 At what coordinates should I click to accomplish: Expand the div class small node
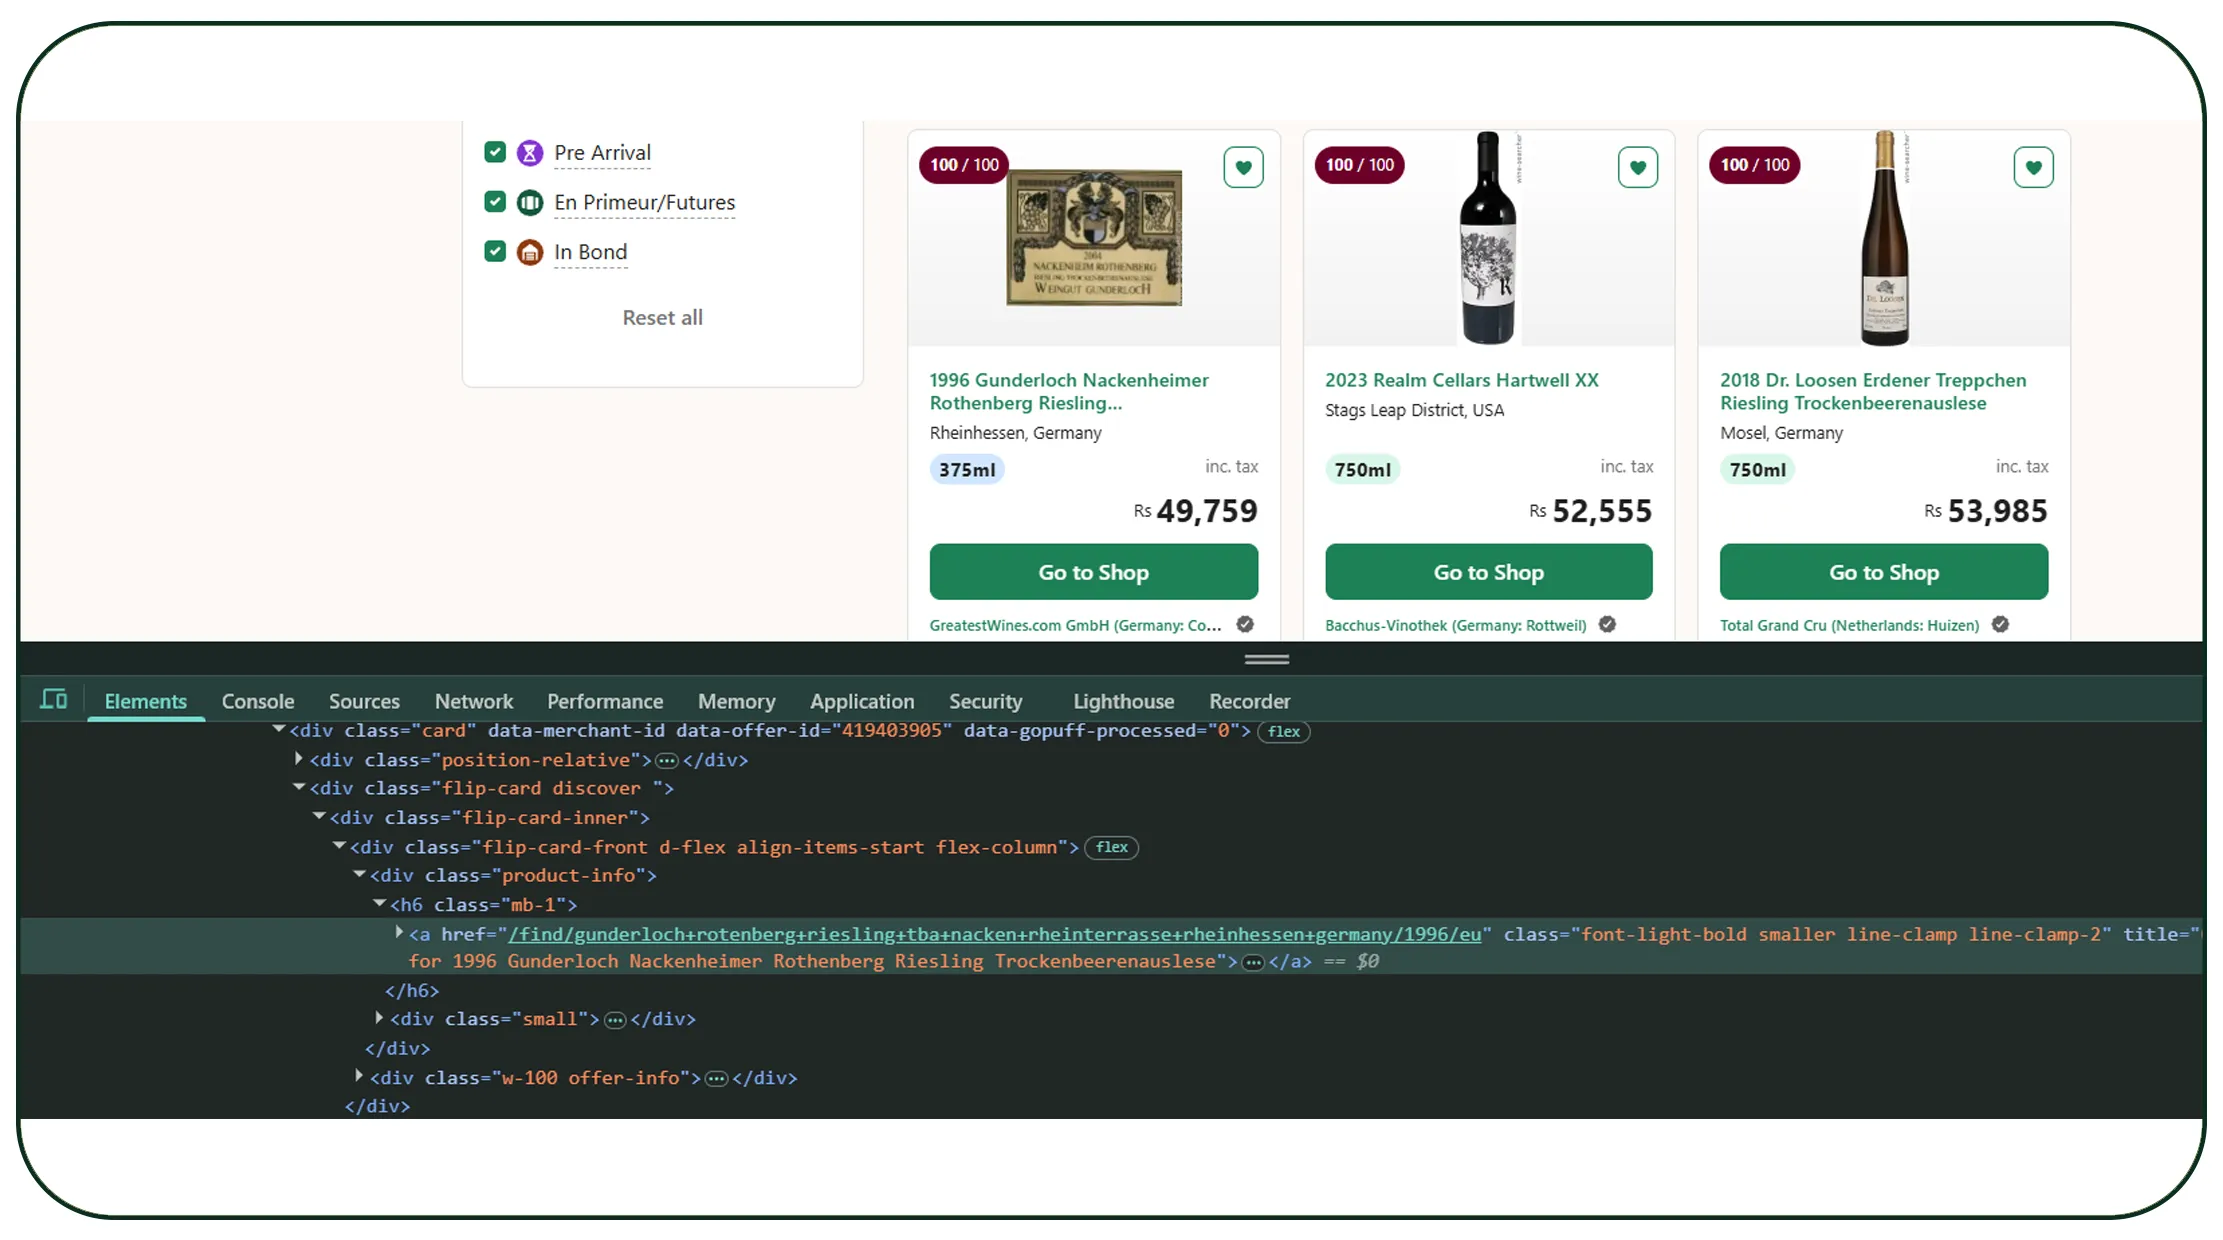pos(379,1017)
